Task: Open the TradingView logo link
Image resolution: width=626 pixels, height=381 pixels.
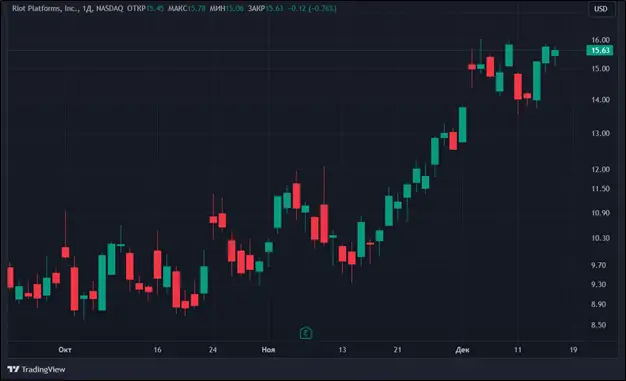Action: [x=36, y=369]
